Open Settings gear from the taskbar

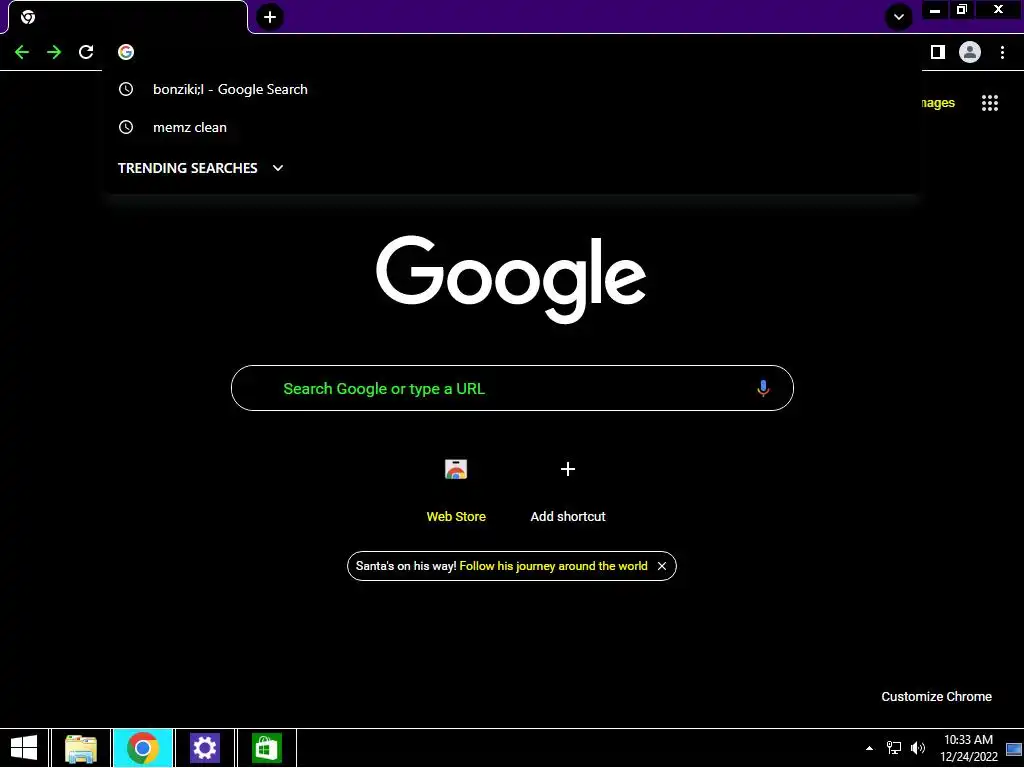tap(204, 748)
